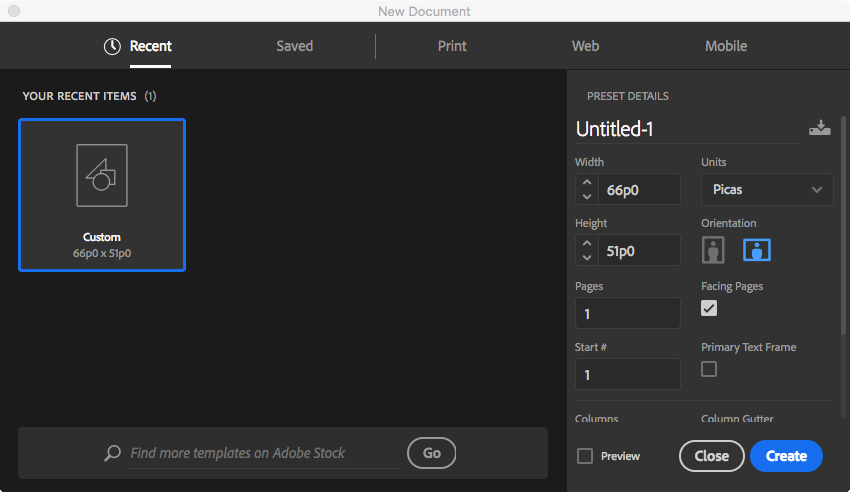Open the Units dropdown set to Picas
The width and height of the screenshot is (850, 492).
[767, 189]
